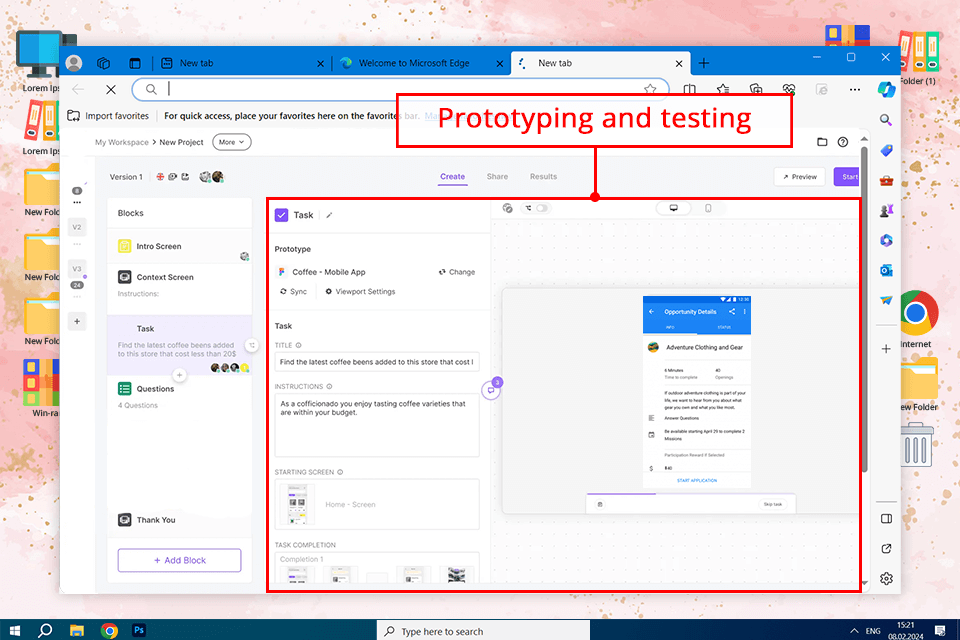This screenshot has height=640, width=960.
Task: Click Import favorites
Action: click(108, 116)
